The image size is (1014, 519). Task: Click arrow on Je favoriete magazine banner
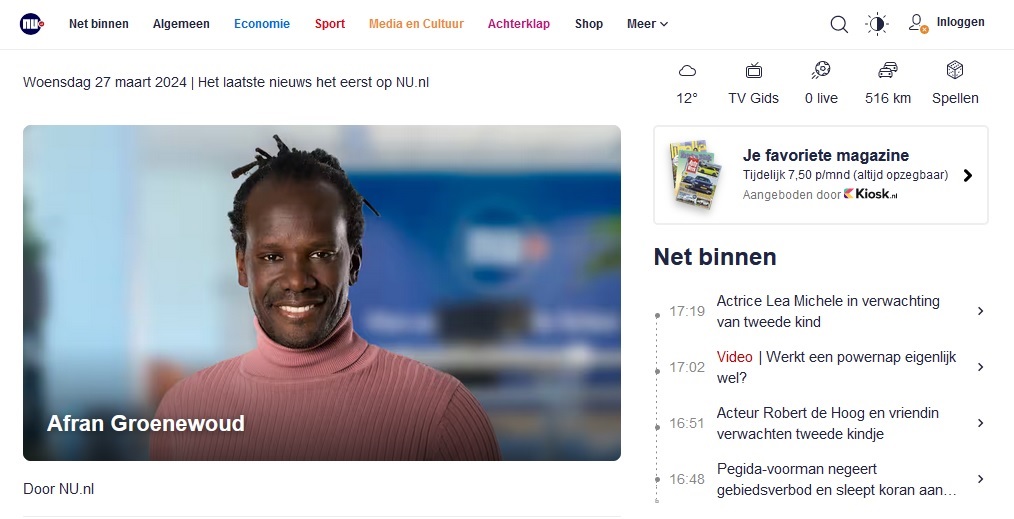click(967, 175)
